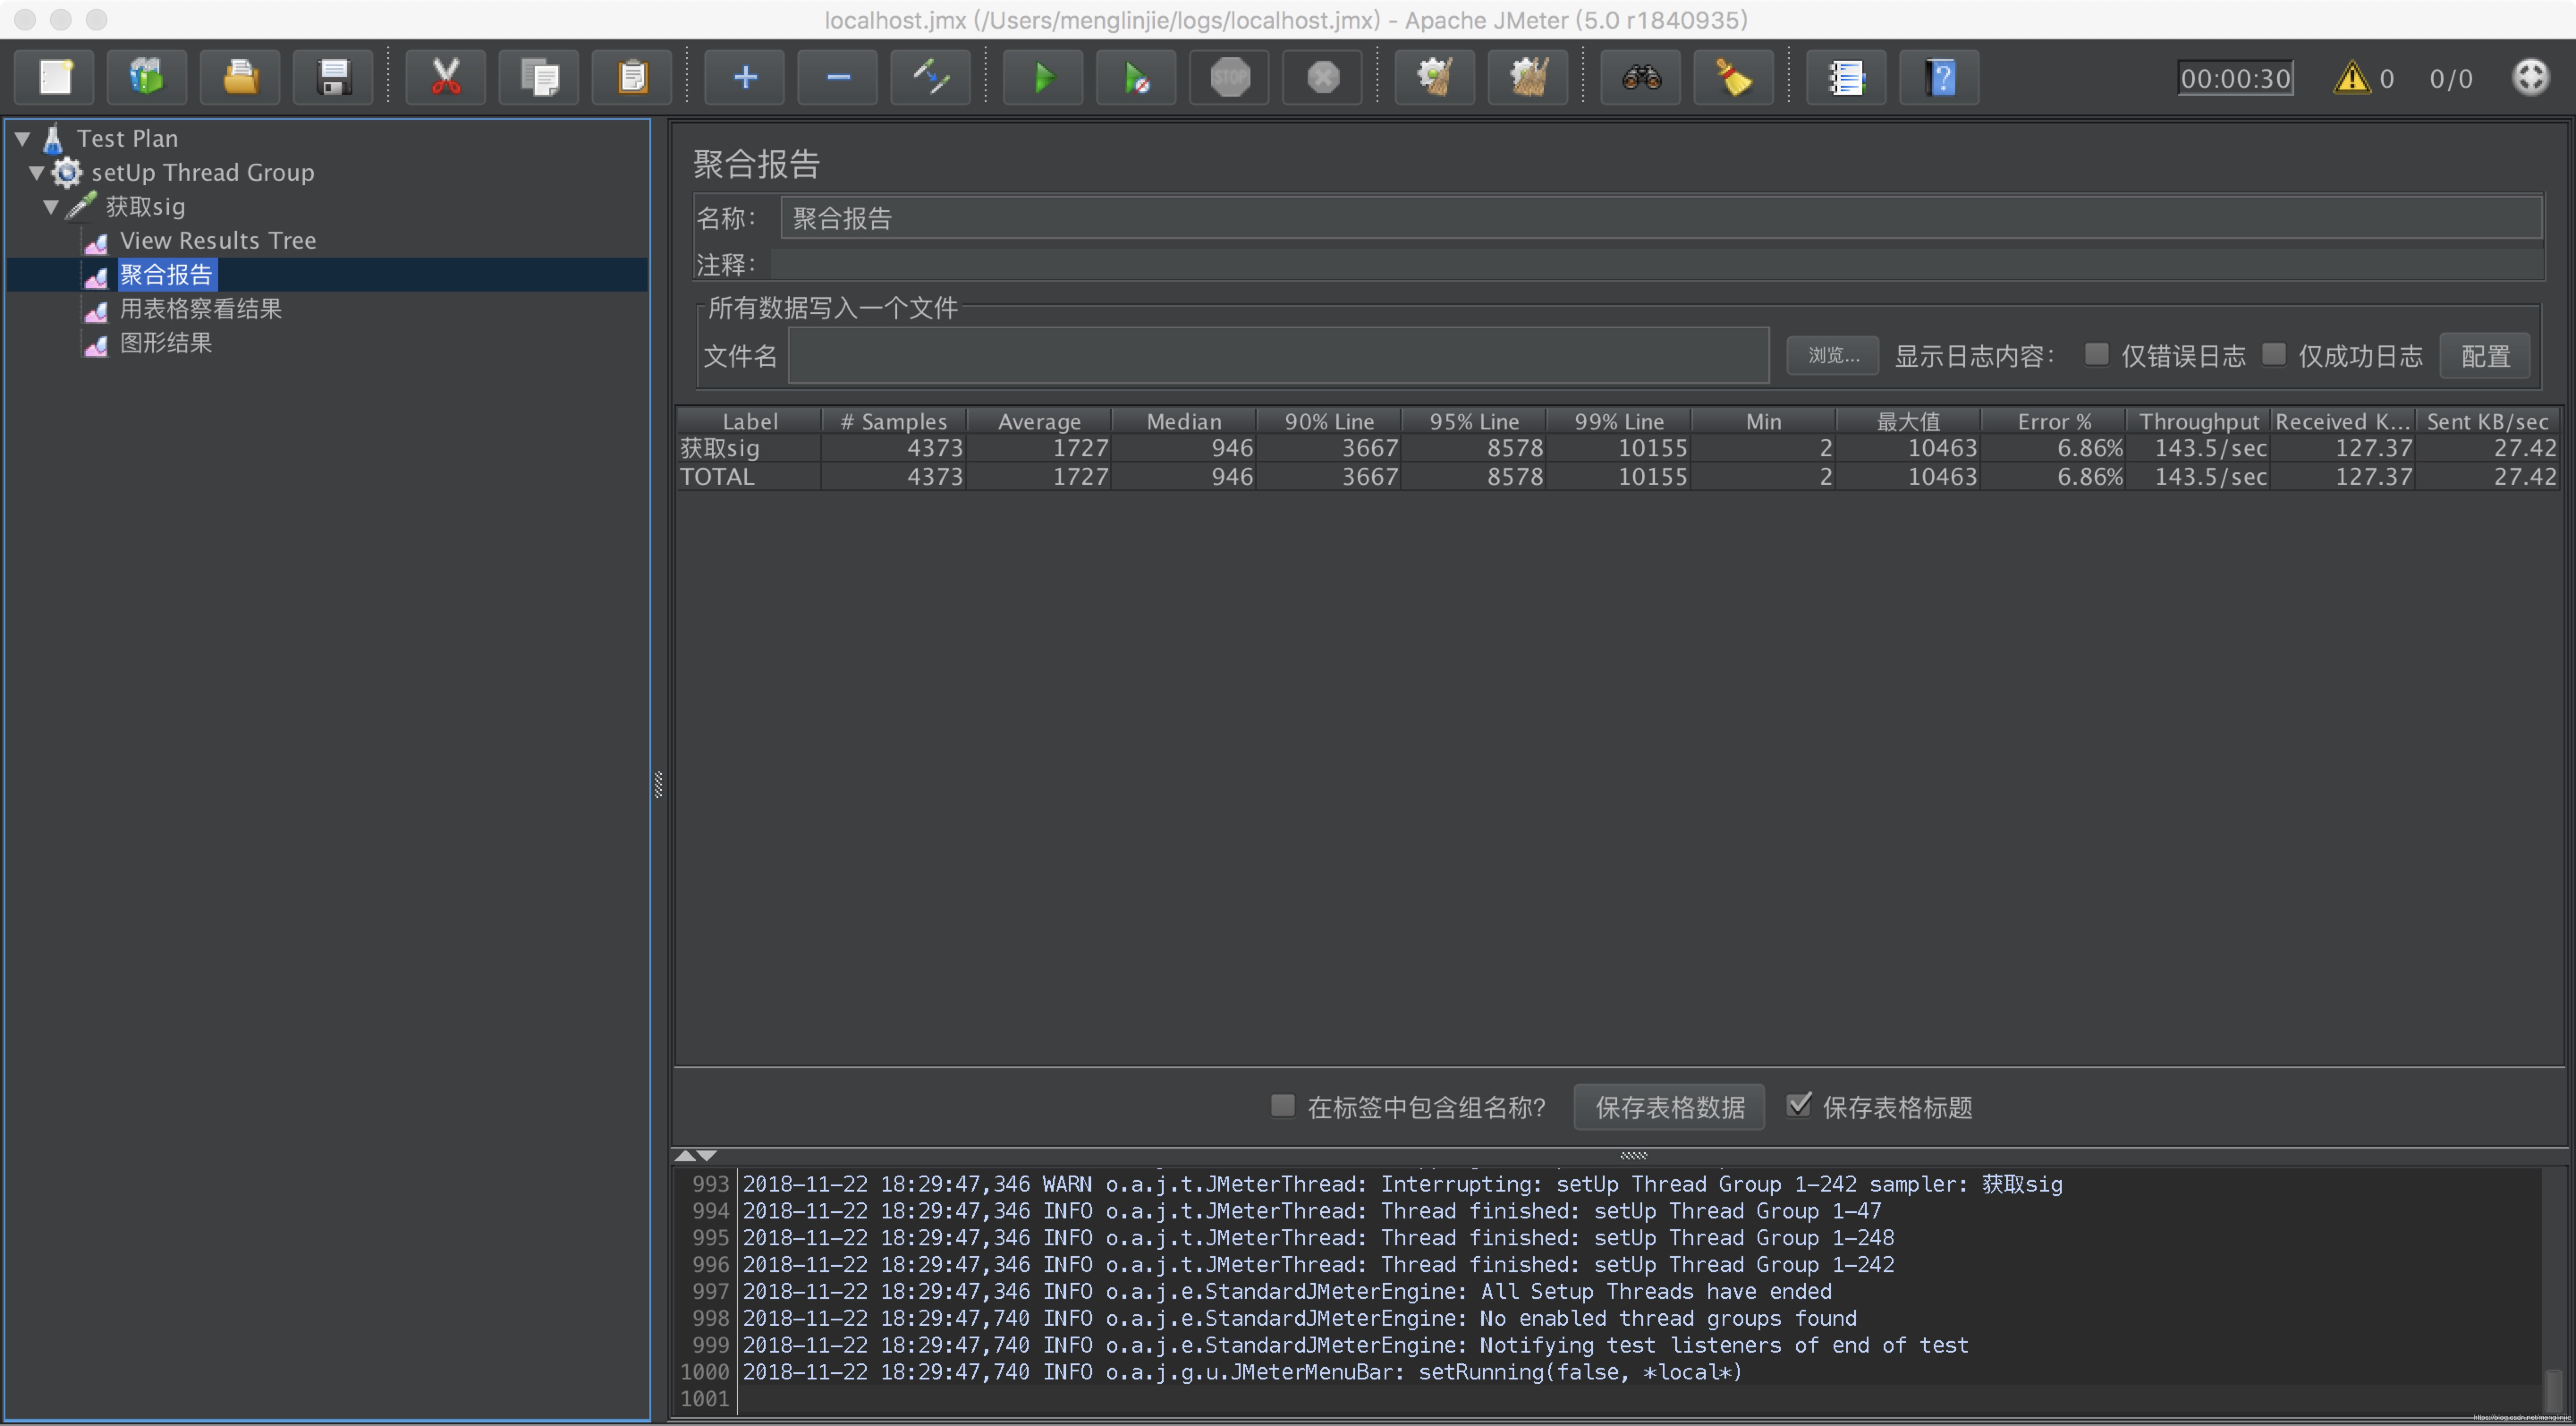This screenshot has width=2576, height=1426.
Task: Collapse the Test Plan tree node
Action: pyautogui.click(x=22, y=138)
